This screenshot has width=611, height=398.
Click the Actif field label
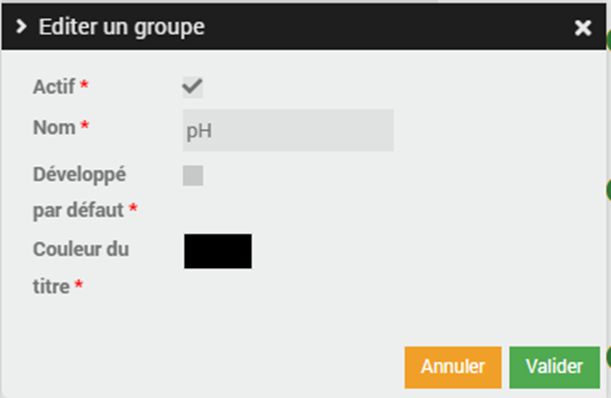click(54, 87)
